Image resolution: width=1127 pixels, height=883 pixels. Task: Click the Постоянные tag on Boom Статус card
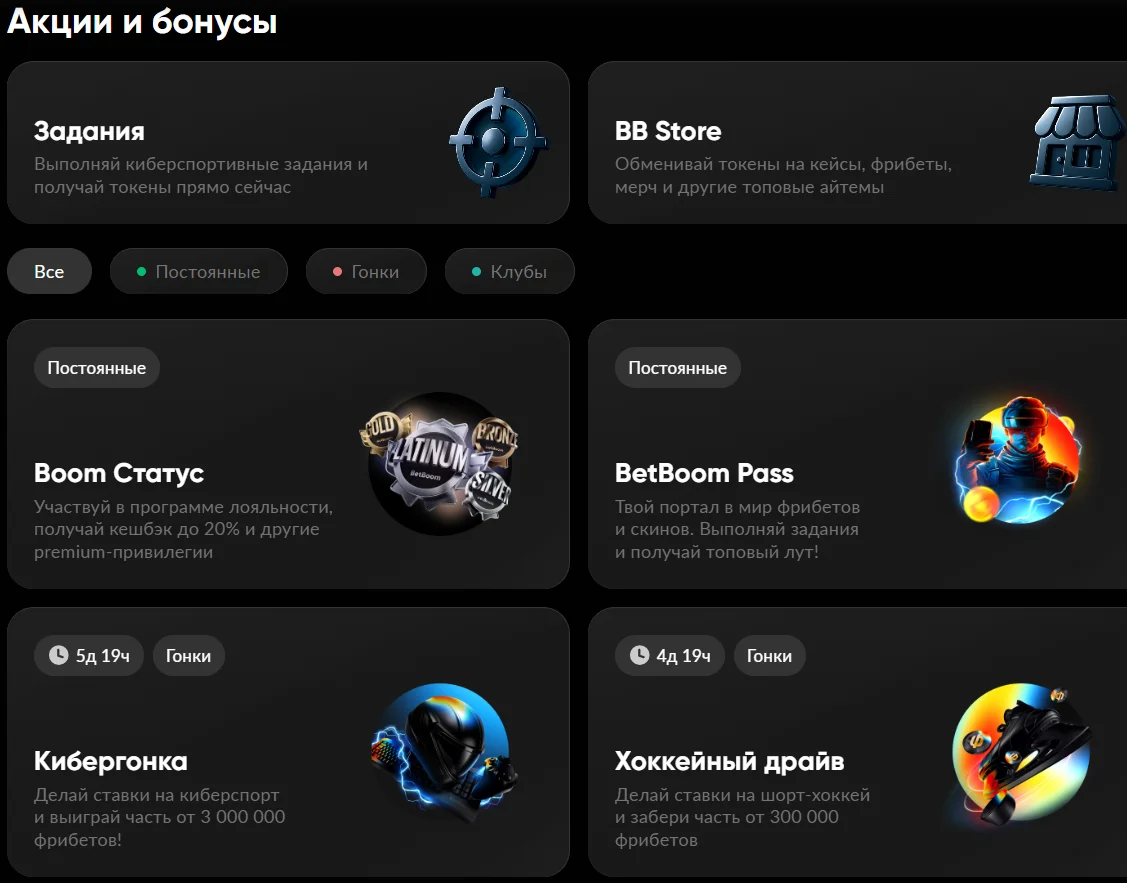(x=97, y=368)
